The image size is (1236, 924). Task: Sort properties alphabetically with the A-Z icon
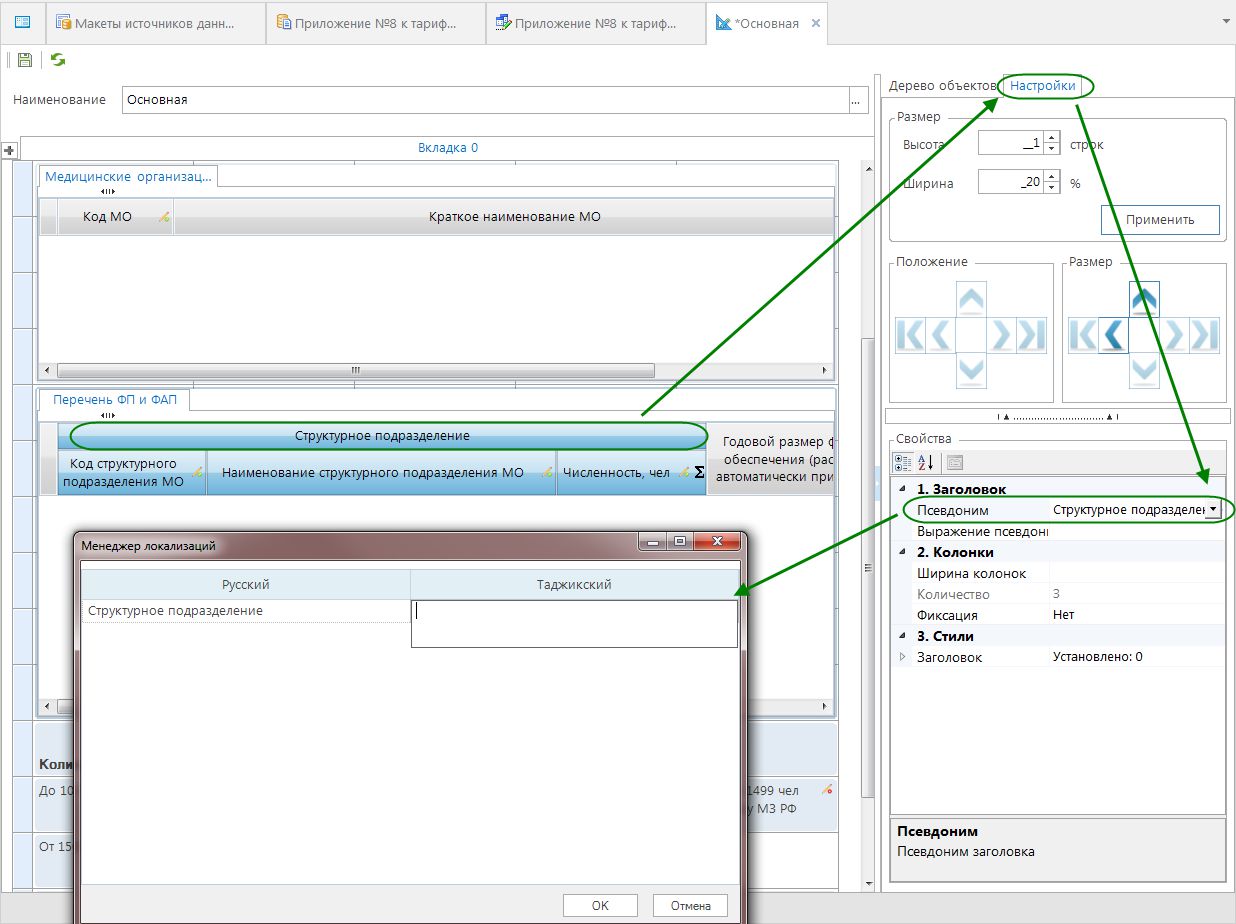pos(925,462)
